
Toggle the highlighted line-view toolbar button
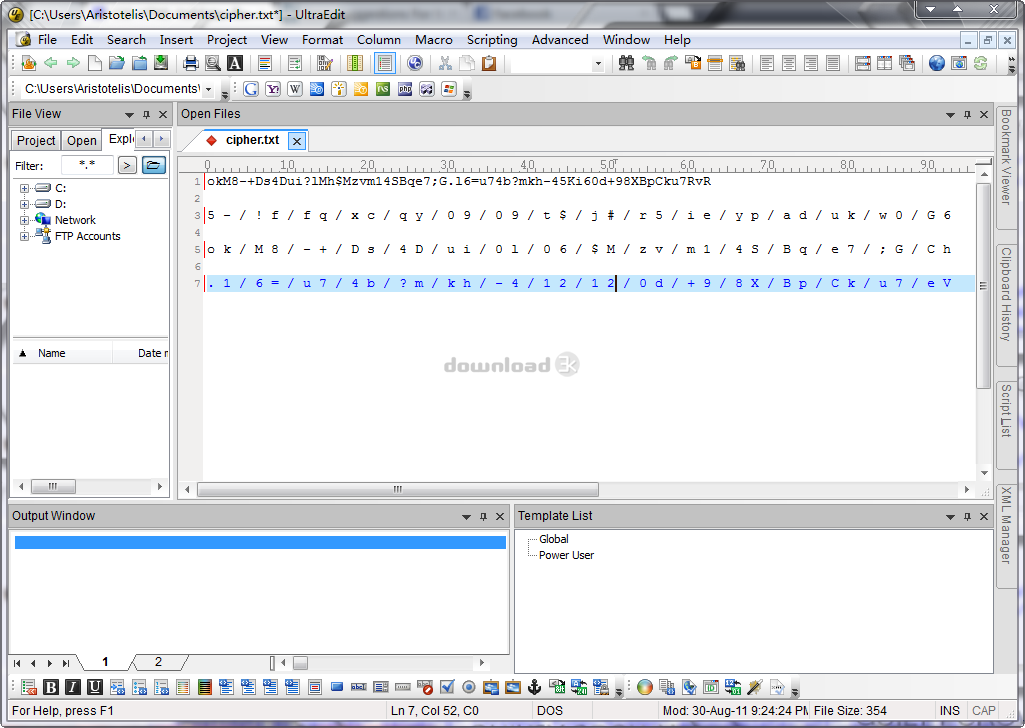pyautogui.click(x=384, y=63)
